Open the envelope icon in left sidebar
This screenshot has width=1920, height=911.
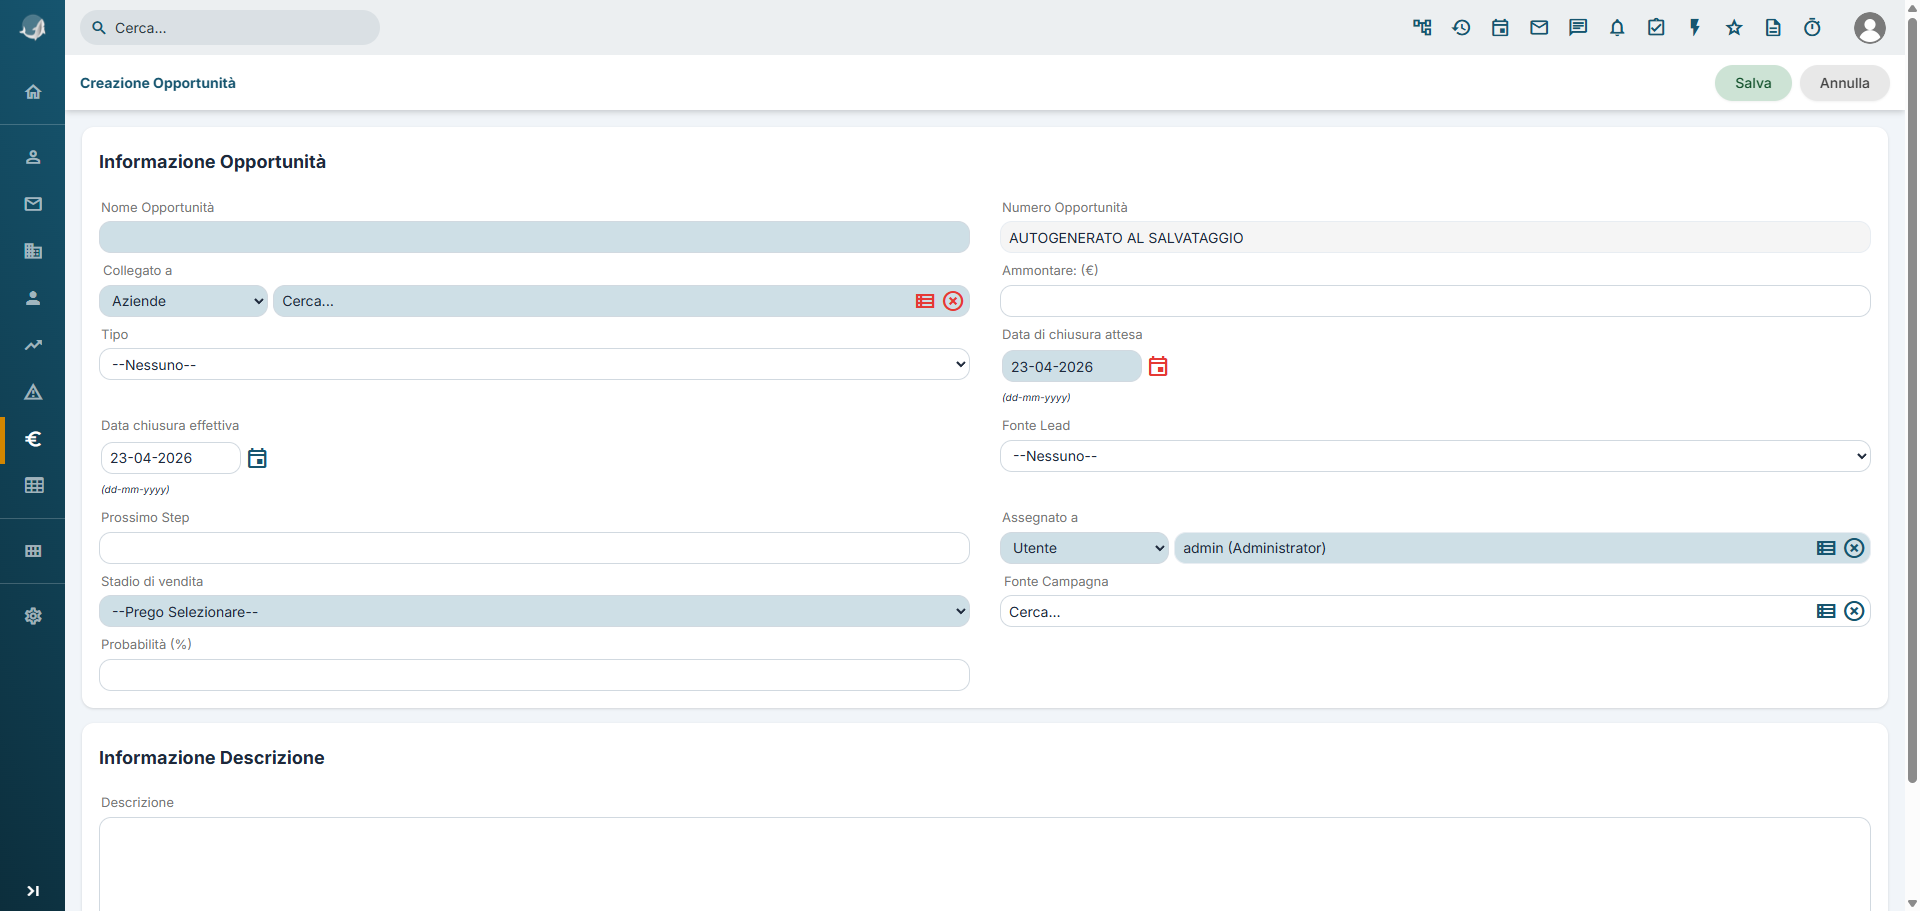pyautogui.click(x=33, y=204)
